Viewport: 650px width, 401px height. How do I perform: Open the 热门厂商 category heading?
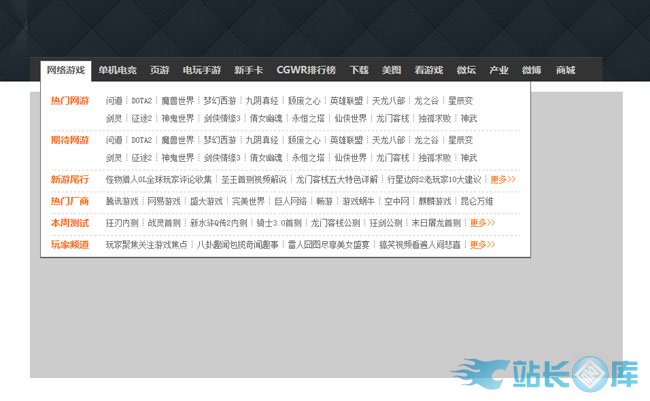[70, 202]
